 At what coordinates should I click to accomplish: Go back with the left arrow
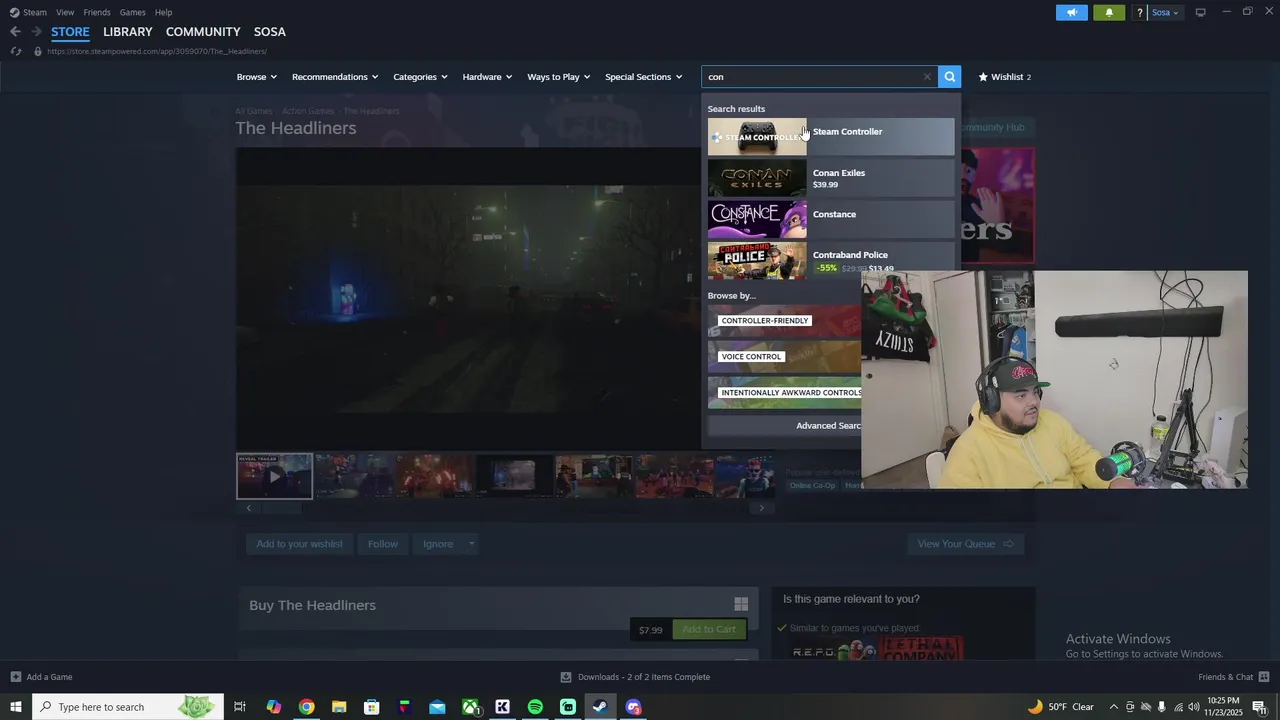tap(15, 32)
